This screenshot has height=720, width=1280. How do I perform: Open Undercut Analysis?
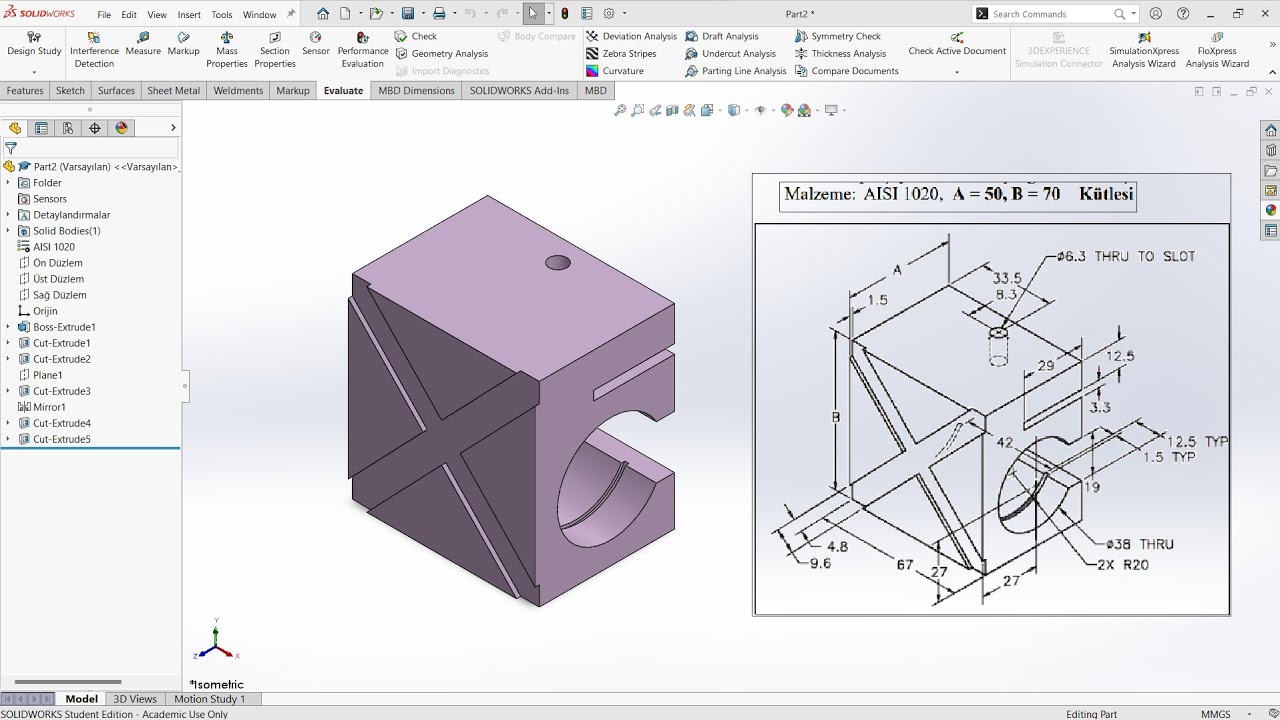coord(731,54)
